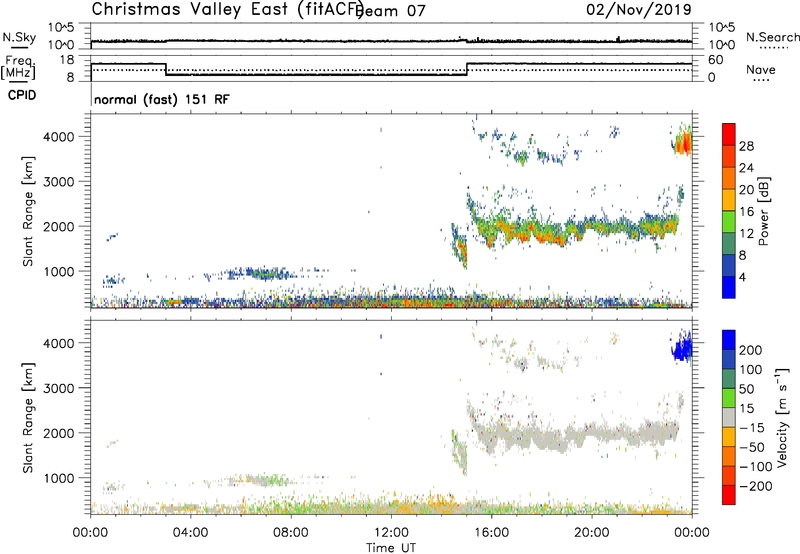Click the 'N.Sky' legend label

point(19,37)
